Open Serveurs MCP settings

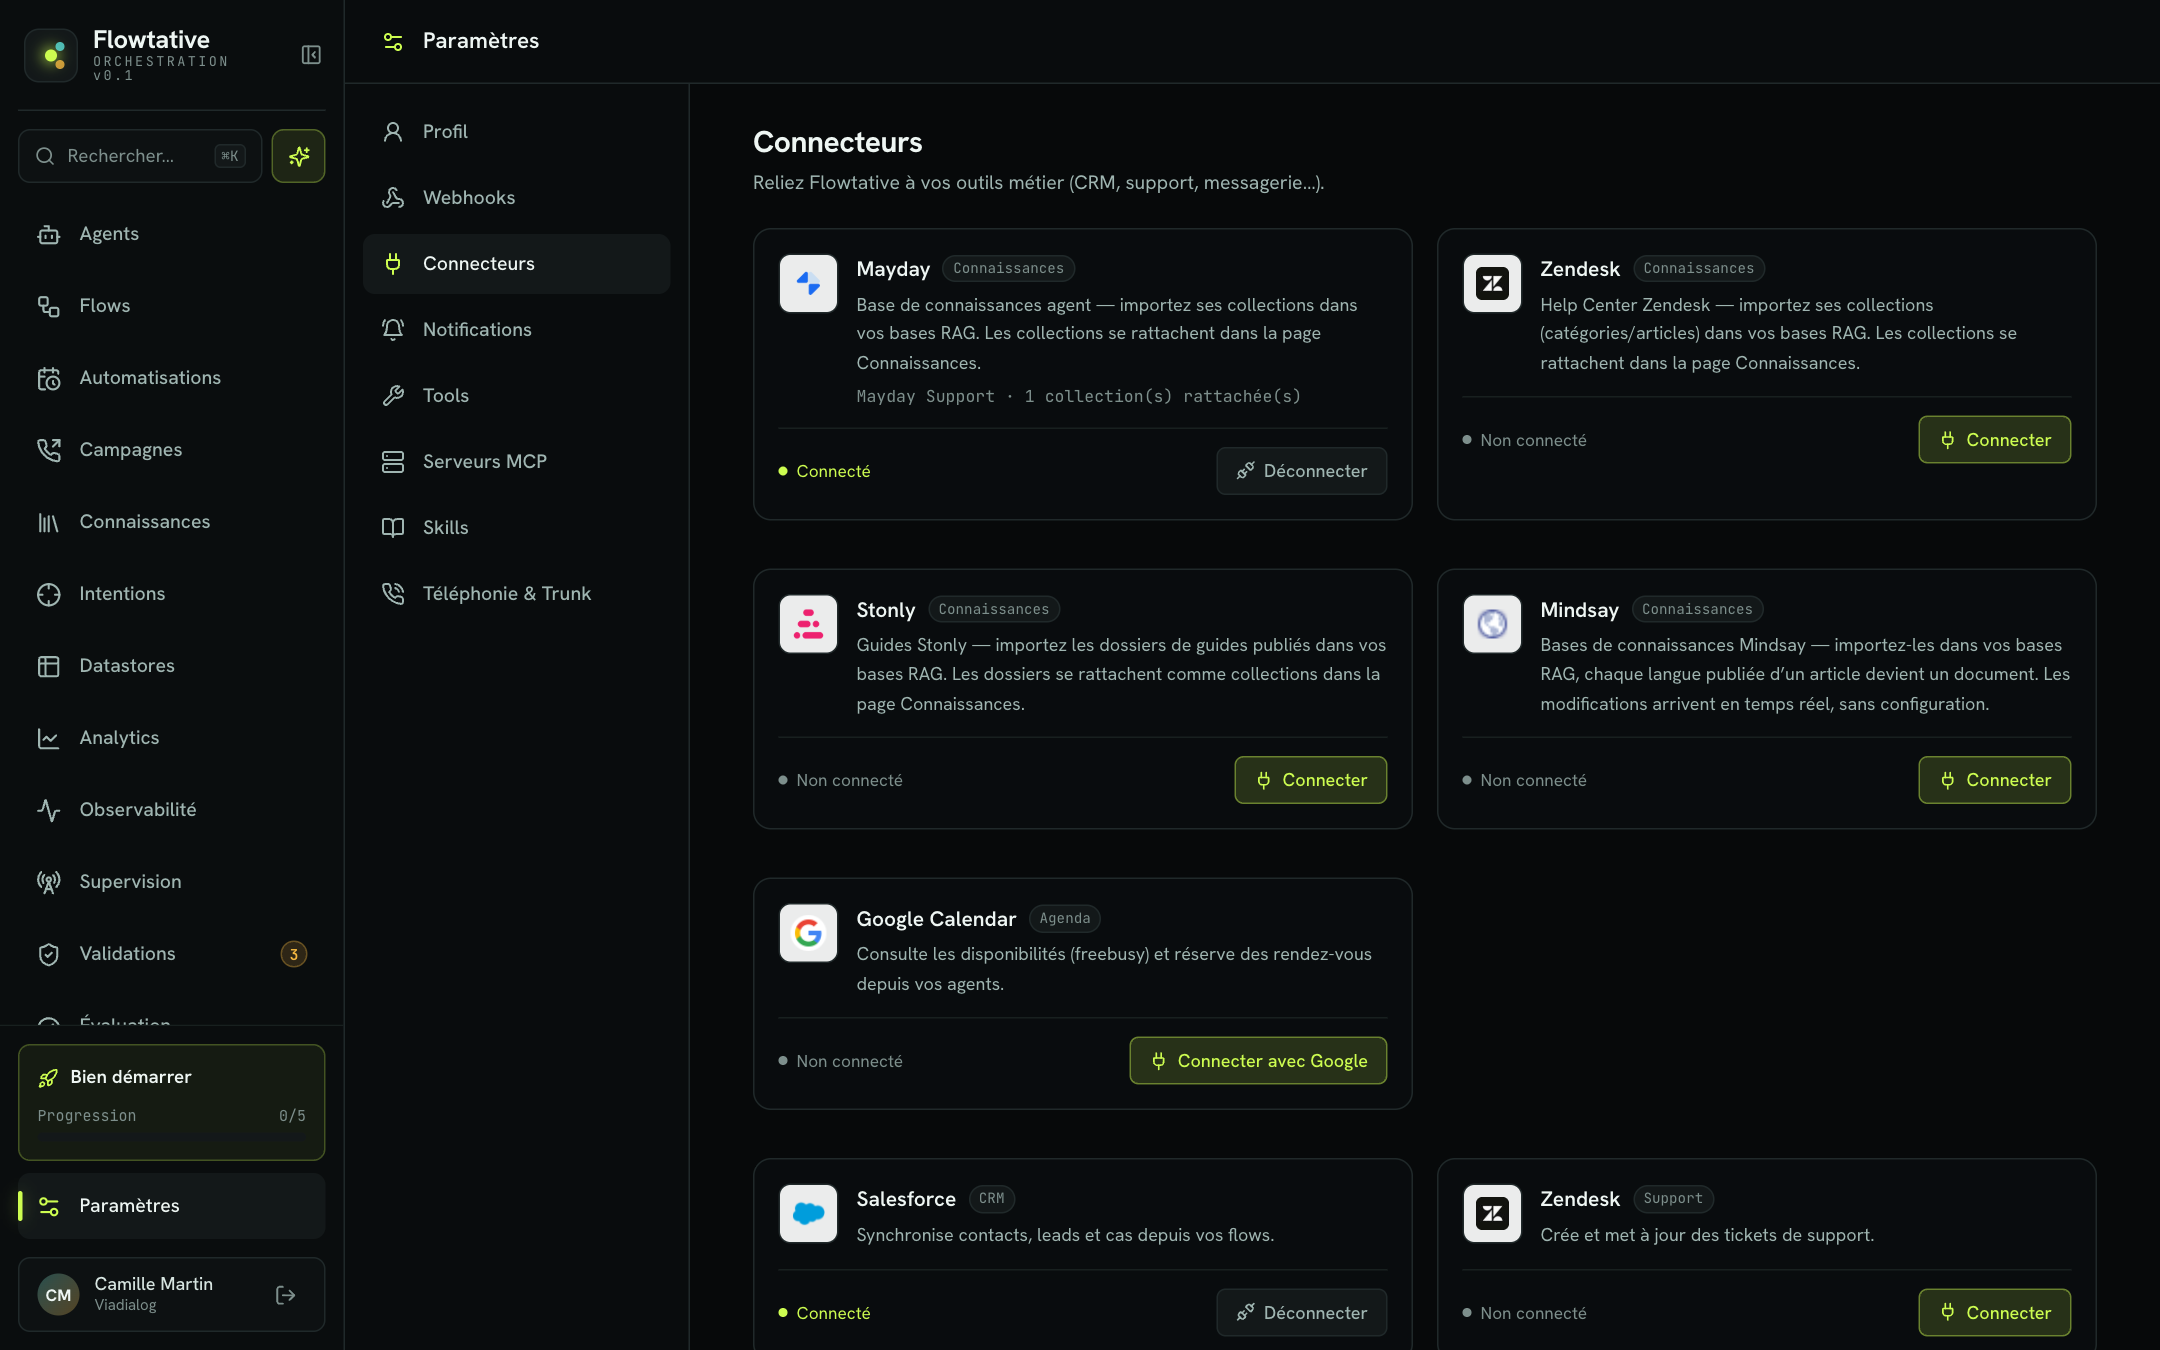516,462
